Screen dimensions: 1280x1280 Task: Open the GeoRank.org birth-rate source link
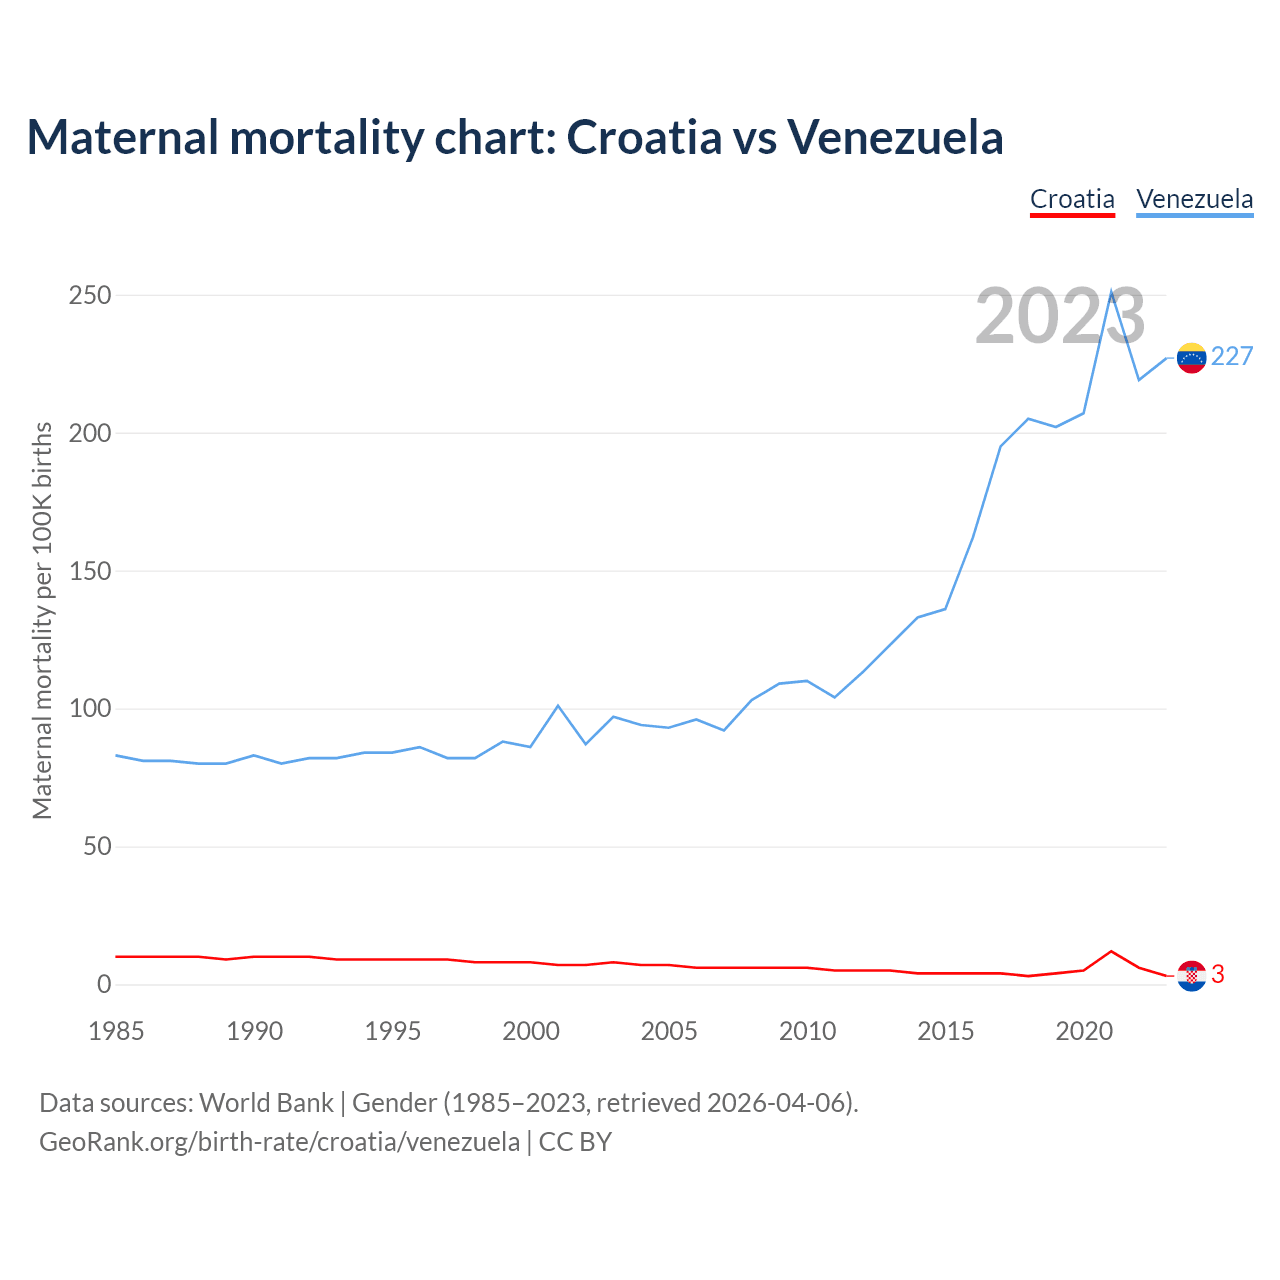point(279,1141)
